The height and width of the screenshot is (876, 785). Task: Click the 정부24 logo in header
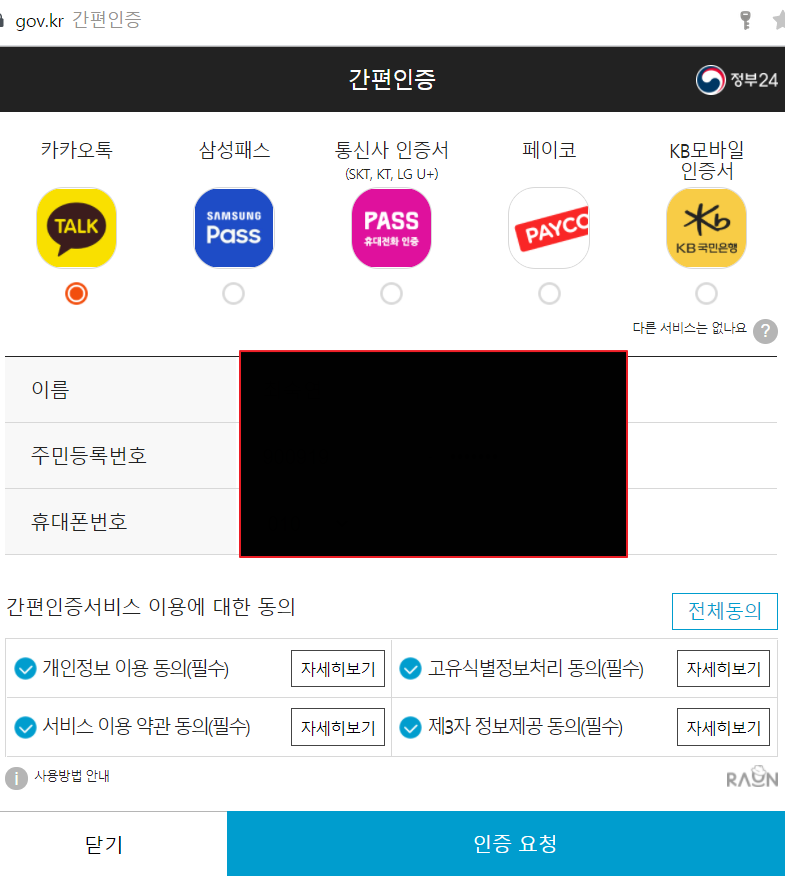(736, 80)
